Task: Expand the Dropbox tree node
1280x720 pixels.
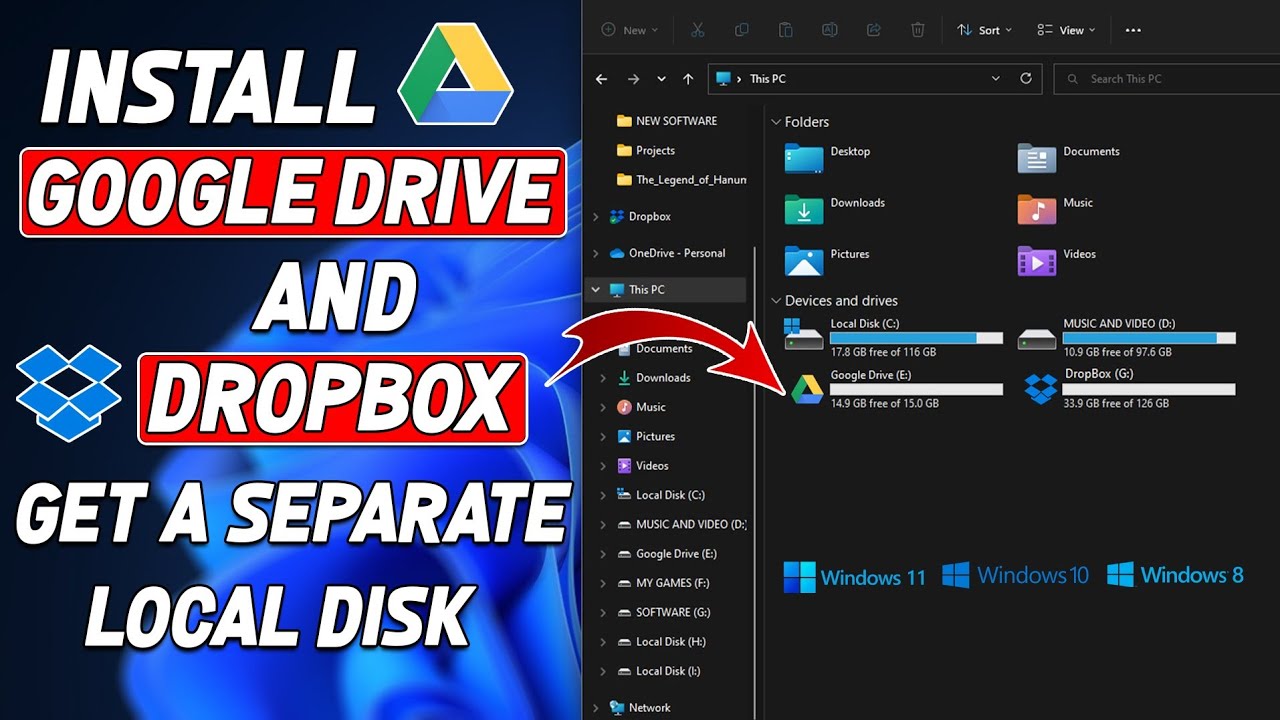Action: pyautogui.click(x=596, y=216)
